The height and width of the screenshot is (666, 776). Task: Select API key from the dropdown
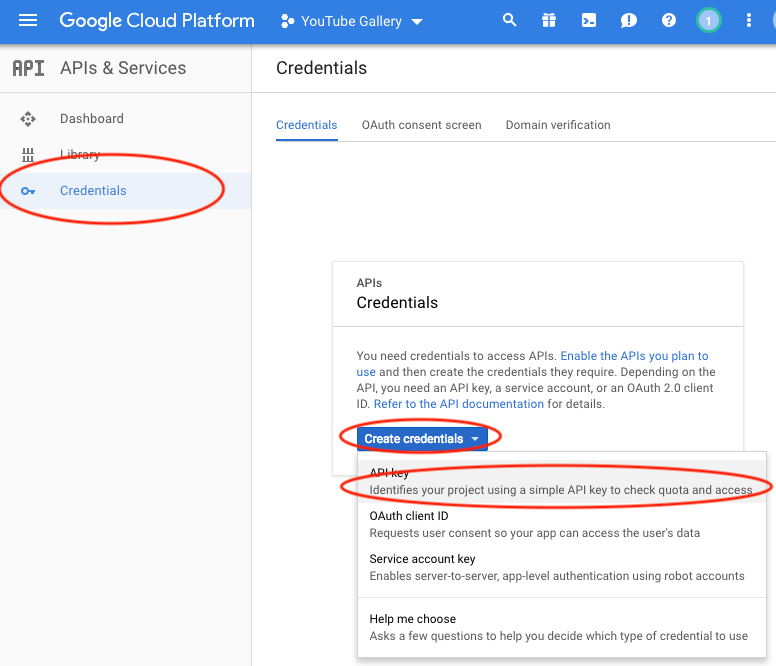(560, 482)
